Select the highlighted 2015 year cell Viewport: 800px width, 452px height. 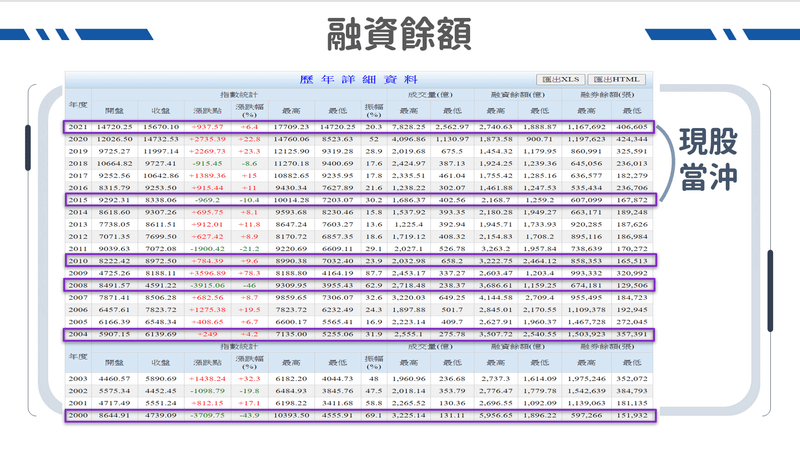[x=78, y=199]
